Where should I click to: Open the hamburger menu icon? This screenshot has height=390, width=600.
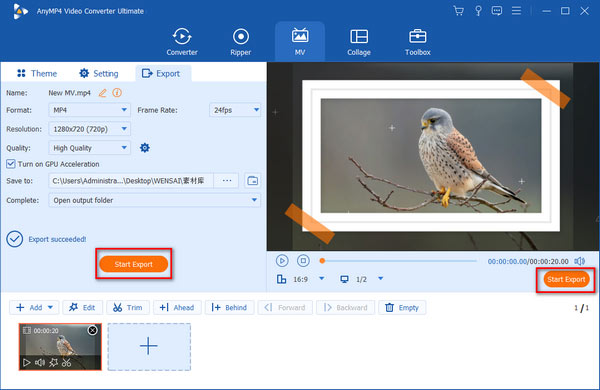tap(516, 11)
